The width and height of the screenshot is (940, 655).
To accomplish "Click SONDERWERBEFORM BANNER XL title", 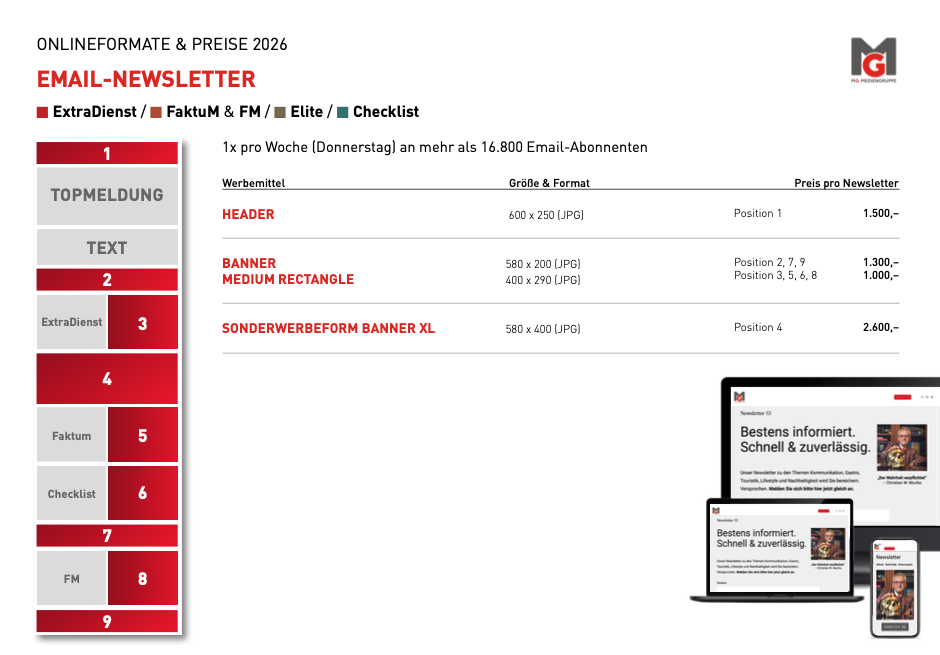I will [x=328, y=328].
